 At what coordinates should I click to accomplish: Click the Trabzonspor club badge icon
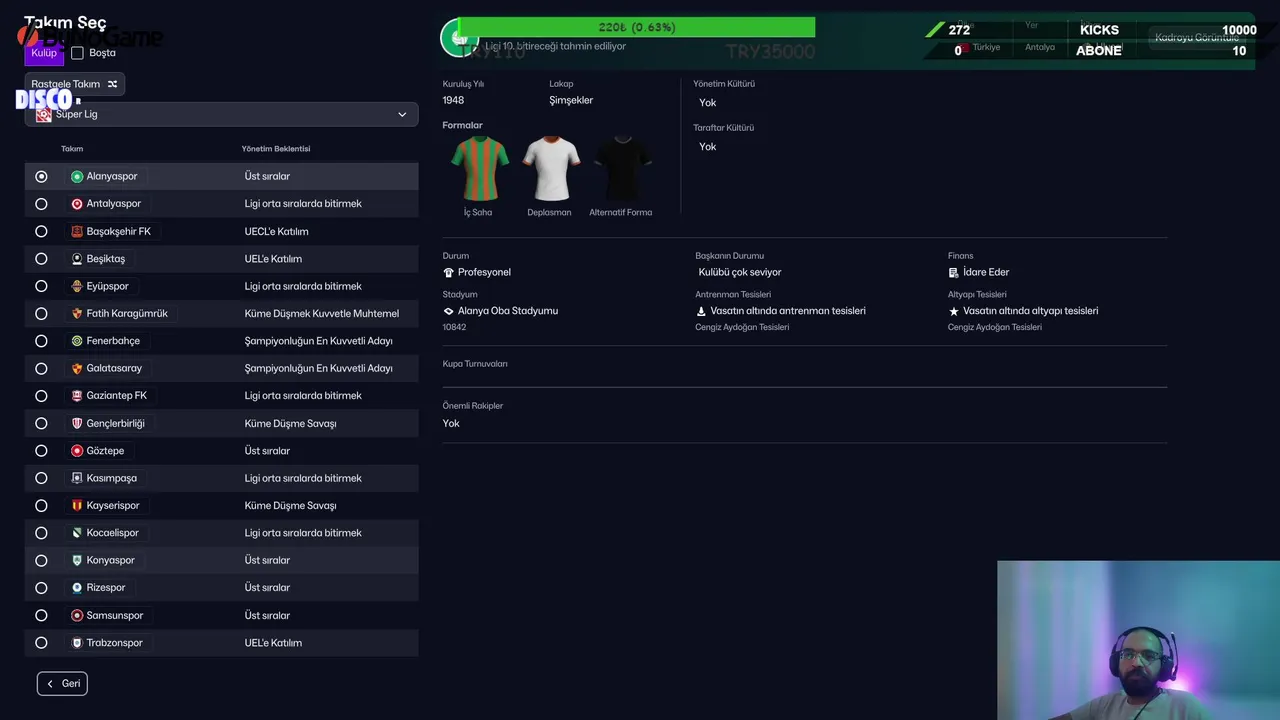click(77, 643)
